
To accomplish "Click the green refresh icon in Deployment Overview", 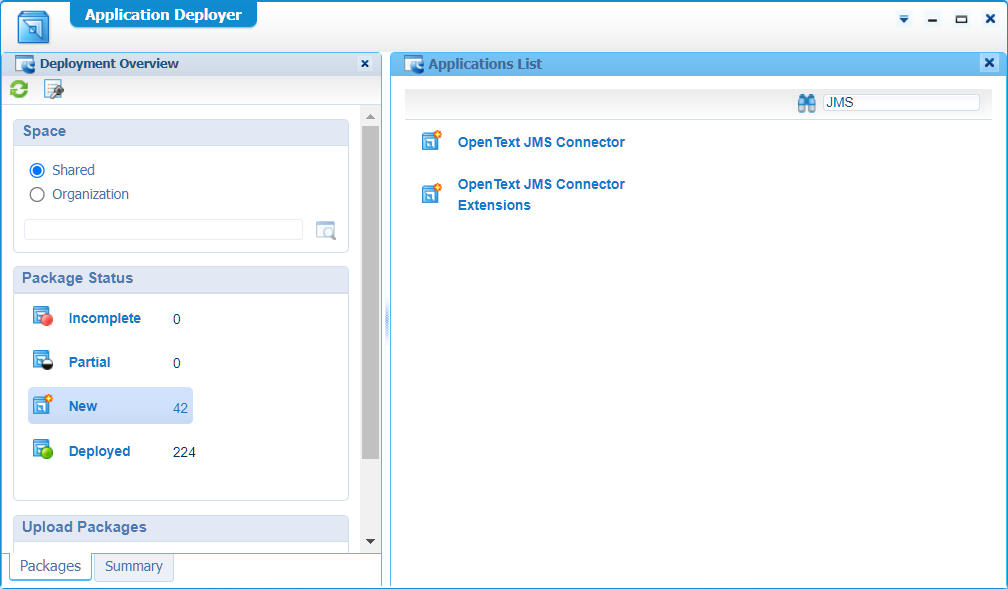I will pyautogui.click(x=19, y=90).
